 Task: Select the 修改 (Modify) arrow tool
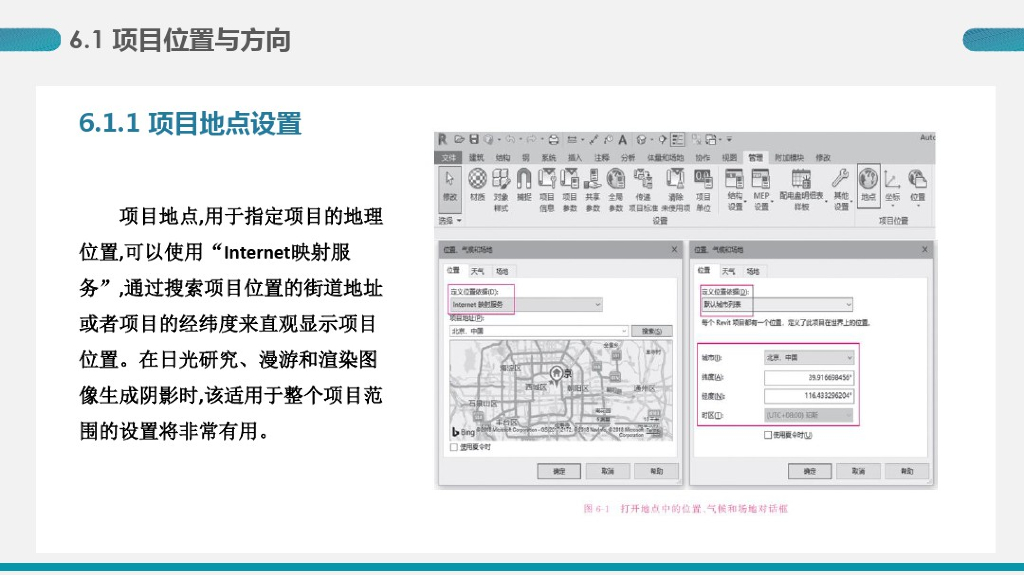coord(450,188)
